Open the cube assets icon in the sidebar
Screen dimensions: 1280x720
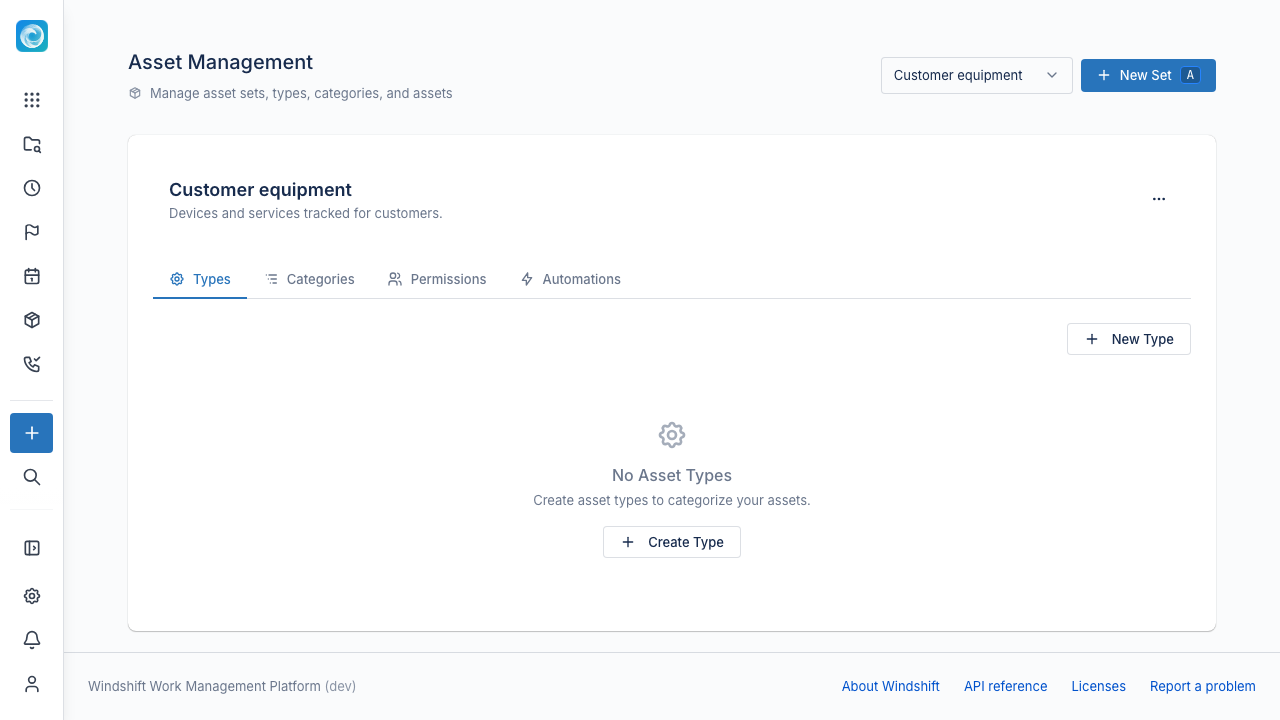(32, 320)
